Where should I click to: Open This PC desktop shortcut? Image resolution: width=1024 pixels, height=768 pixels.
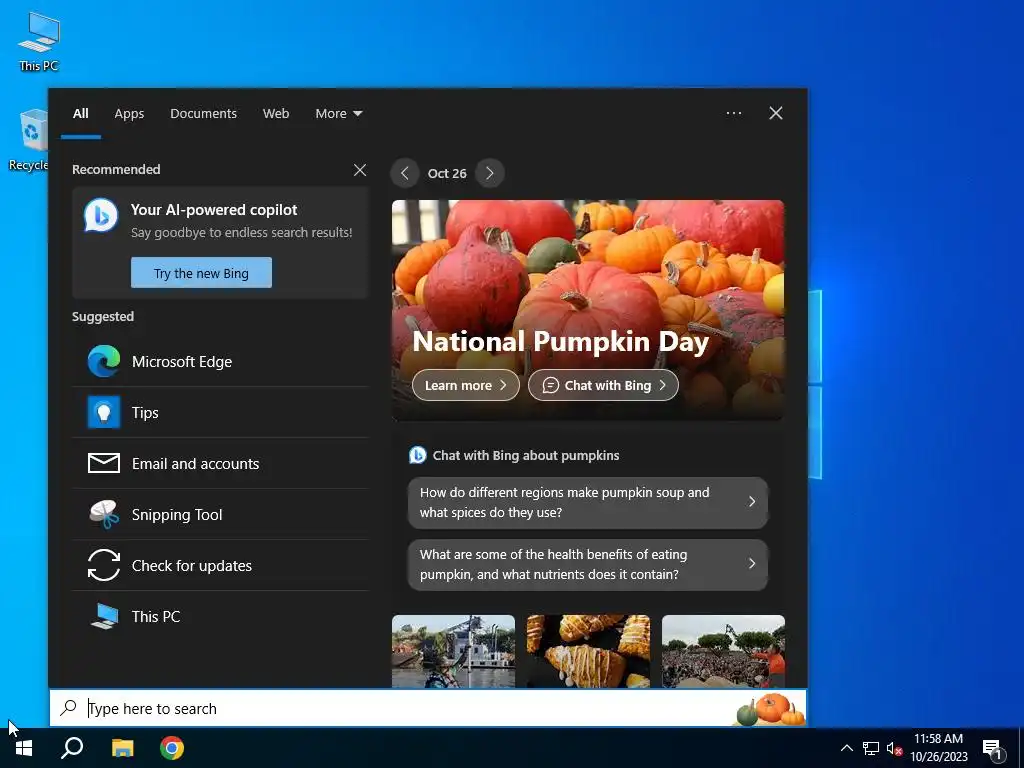(39, 41)
